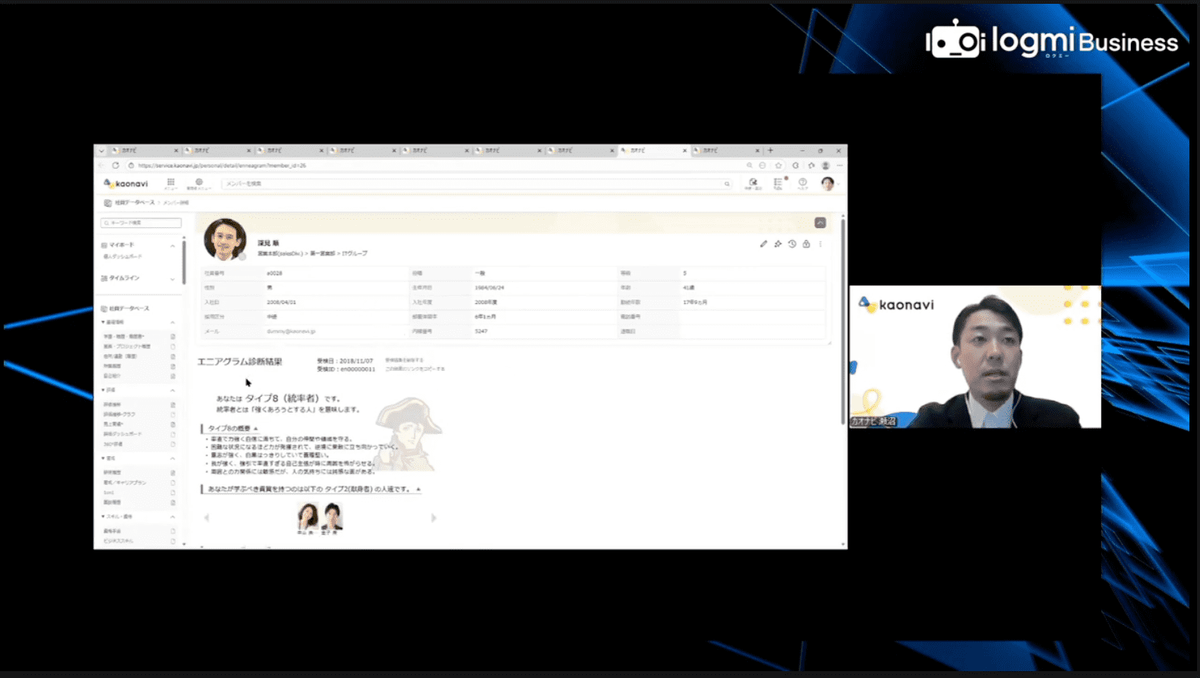1200x678 pixels.
Task: Open the user avatar account dropdown
Action: coord(827,183)
